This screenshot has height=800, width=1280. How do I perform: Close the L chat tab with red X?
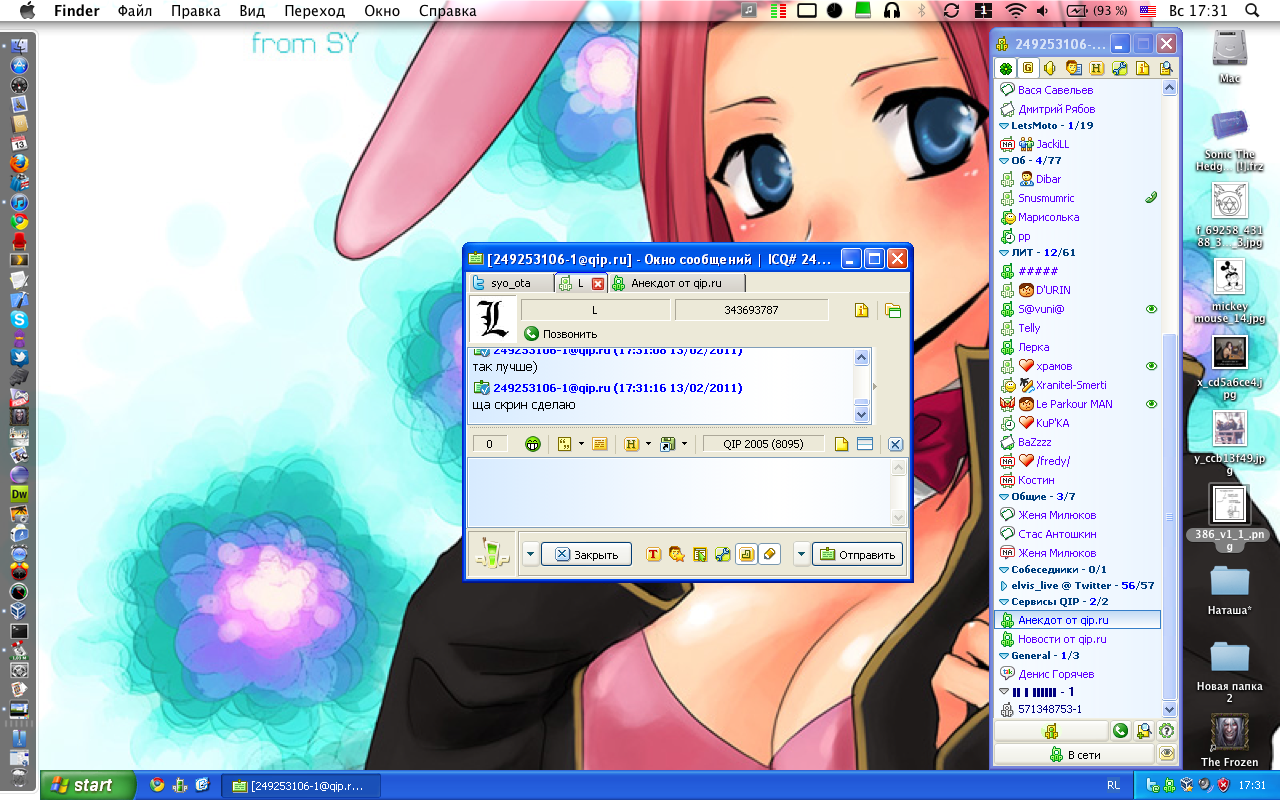598,284
